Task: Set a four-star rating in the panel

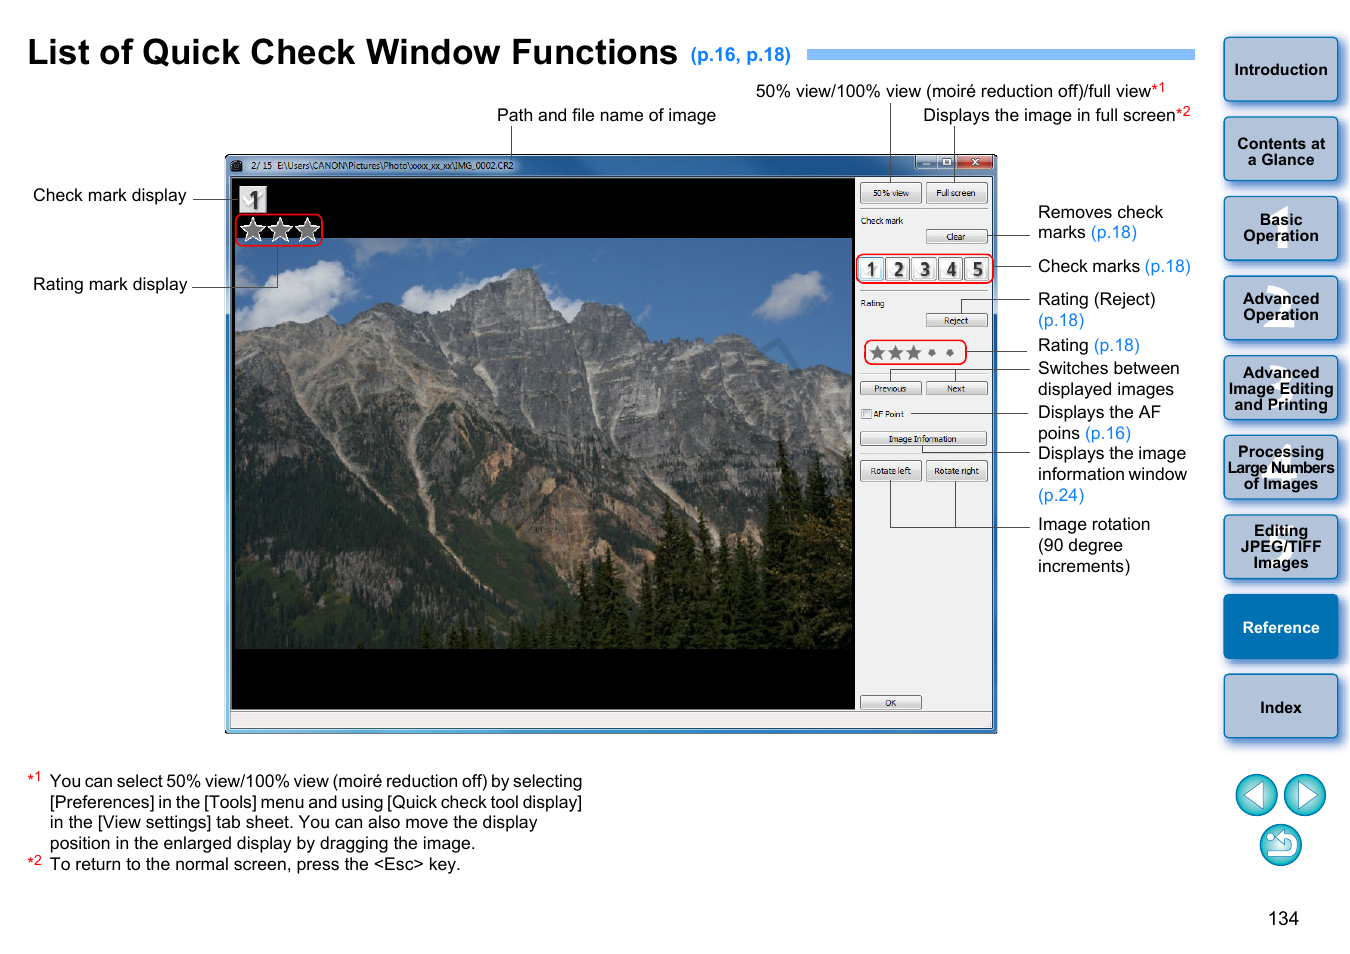Action: (932, 353)
